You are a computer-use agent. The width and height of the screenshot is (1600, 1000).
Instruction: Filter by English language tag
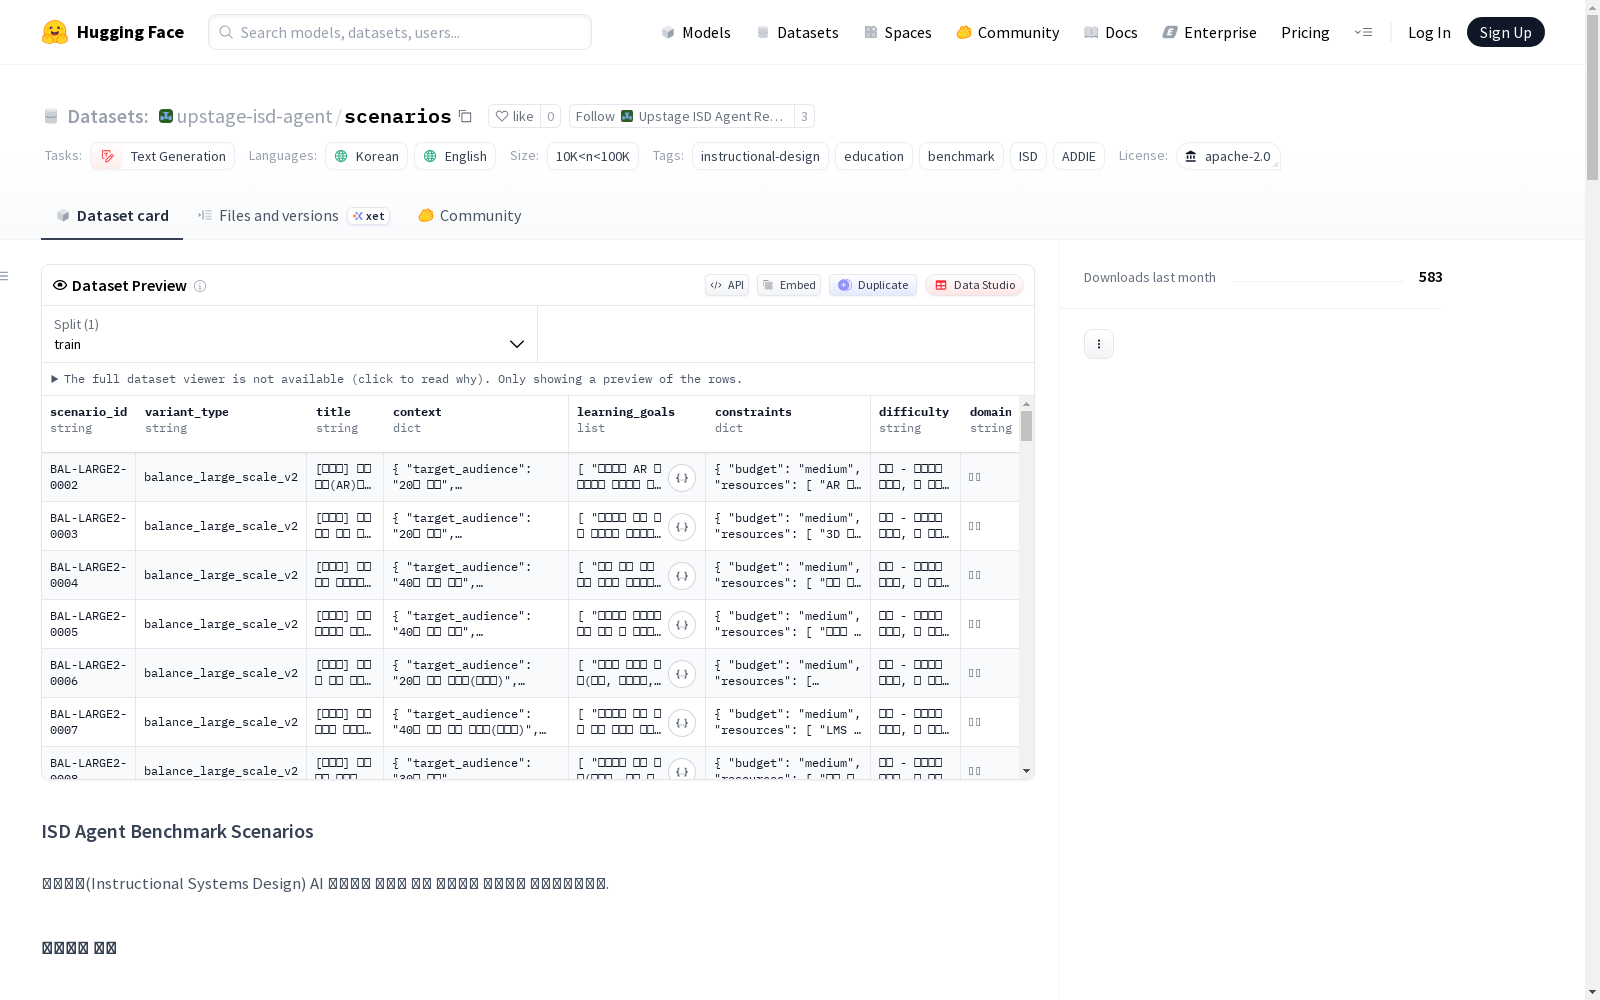(x=455, y=156)
